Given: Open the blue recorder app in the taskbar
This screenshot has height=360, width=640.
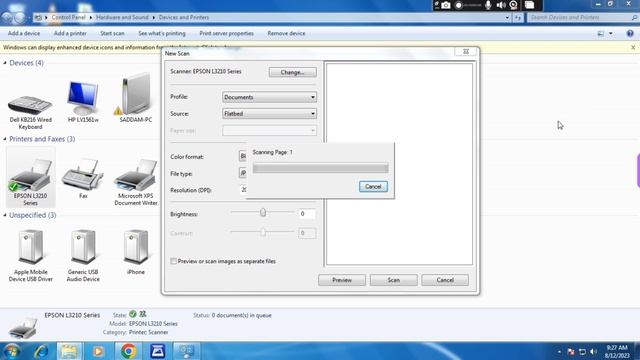Looking at the screenshot, I should coord(158,351).
